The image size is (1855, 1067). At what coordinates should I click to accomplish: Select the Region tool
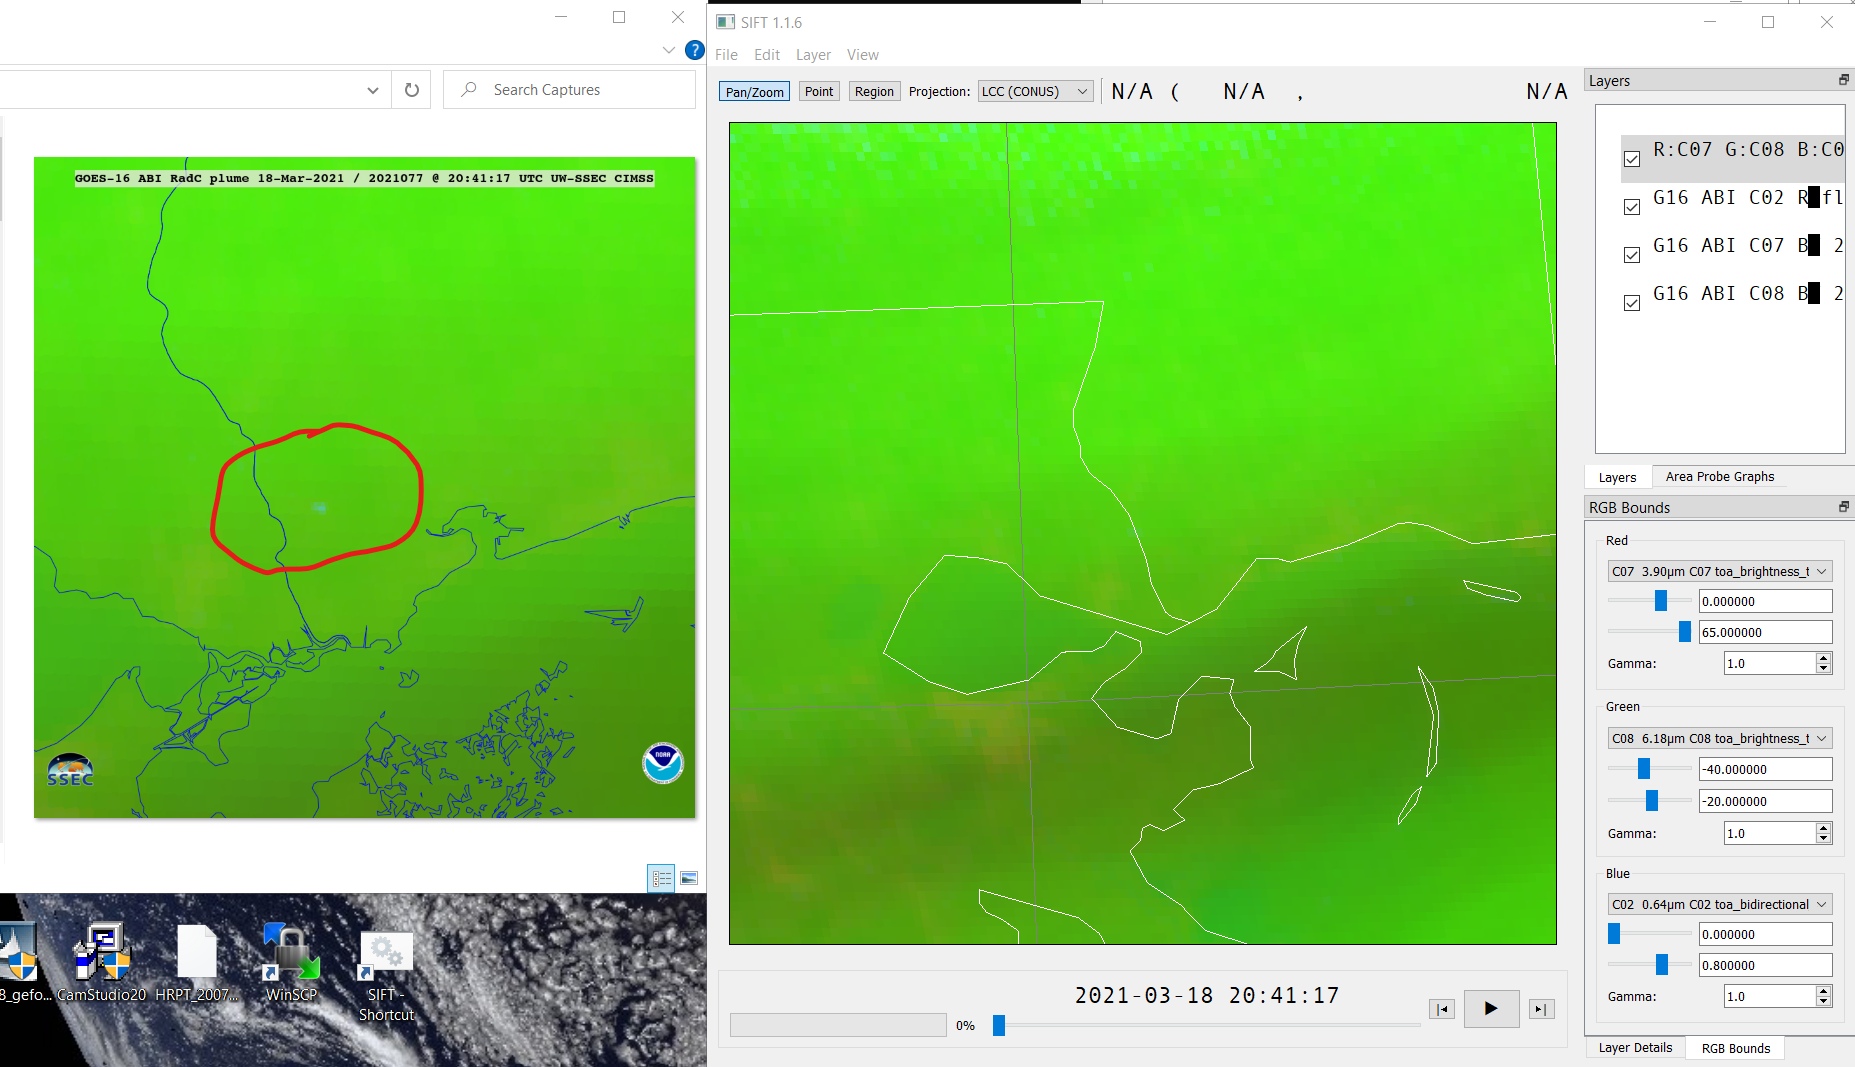[873, 91]
